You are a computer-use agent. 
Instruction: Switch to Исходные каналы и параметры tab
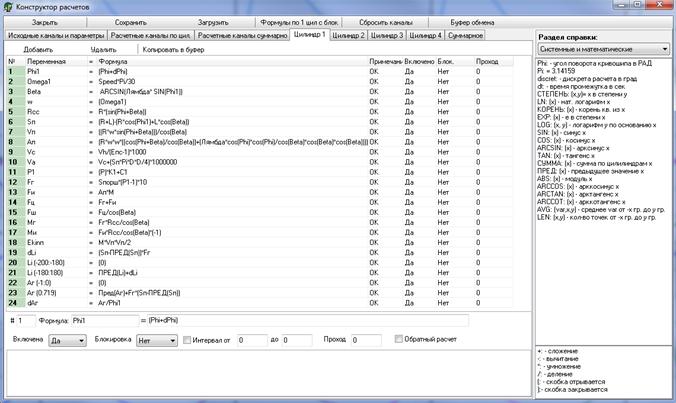point(56,35)
